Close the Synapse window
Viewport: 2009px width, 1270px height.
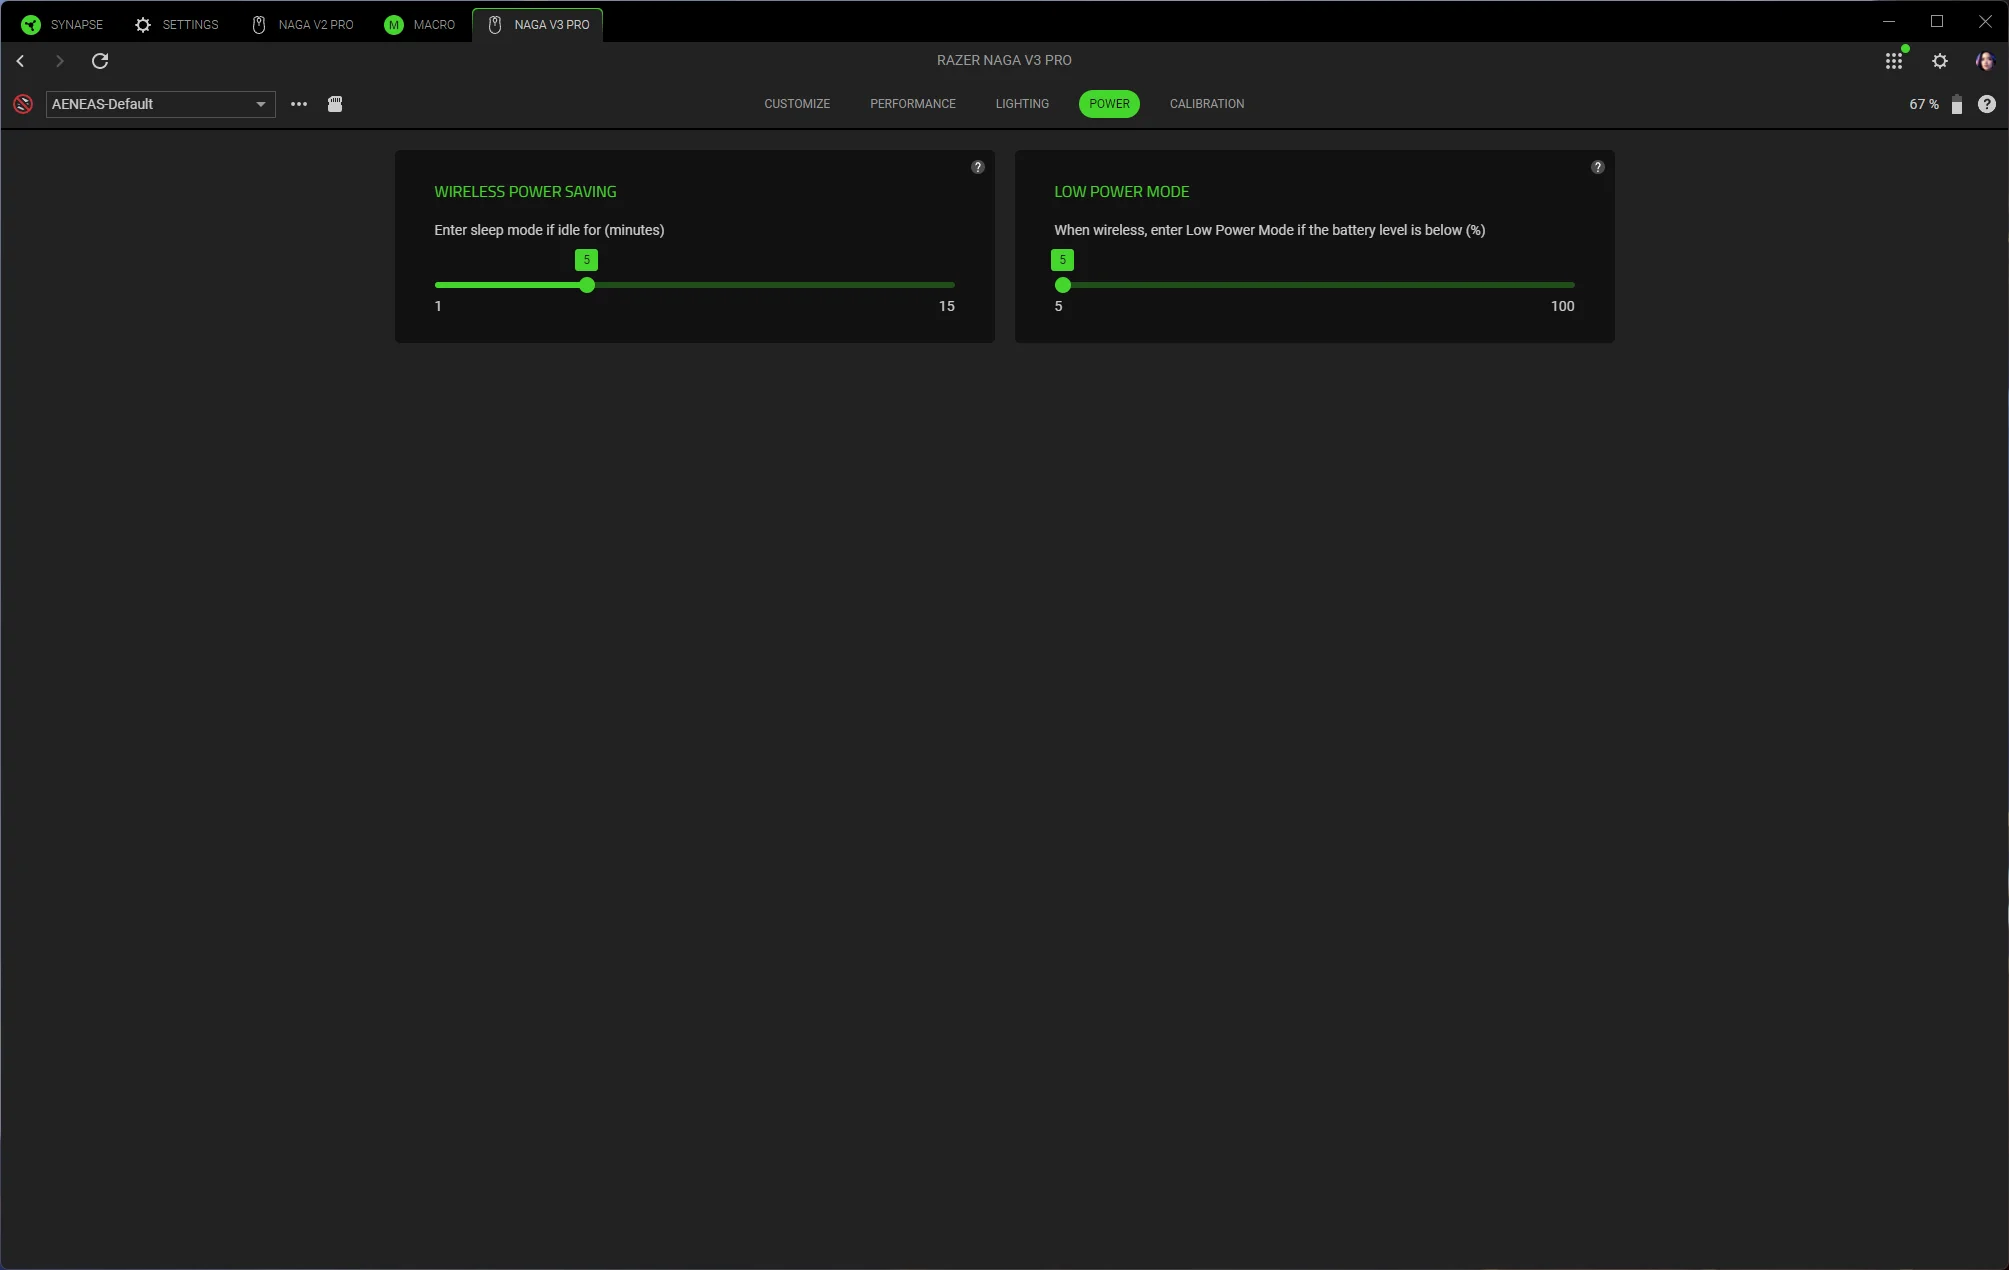pos(1985,21)
